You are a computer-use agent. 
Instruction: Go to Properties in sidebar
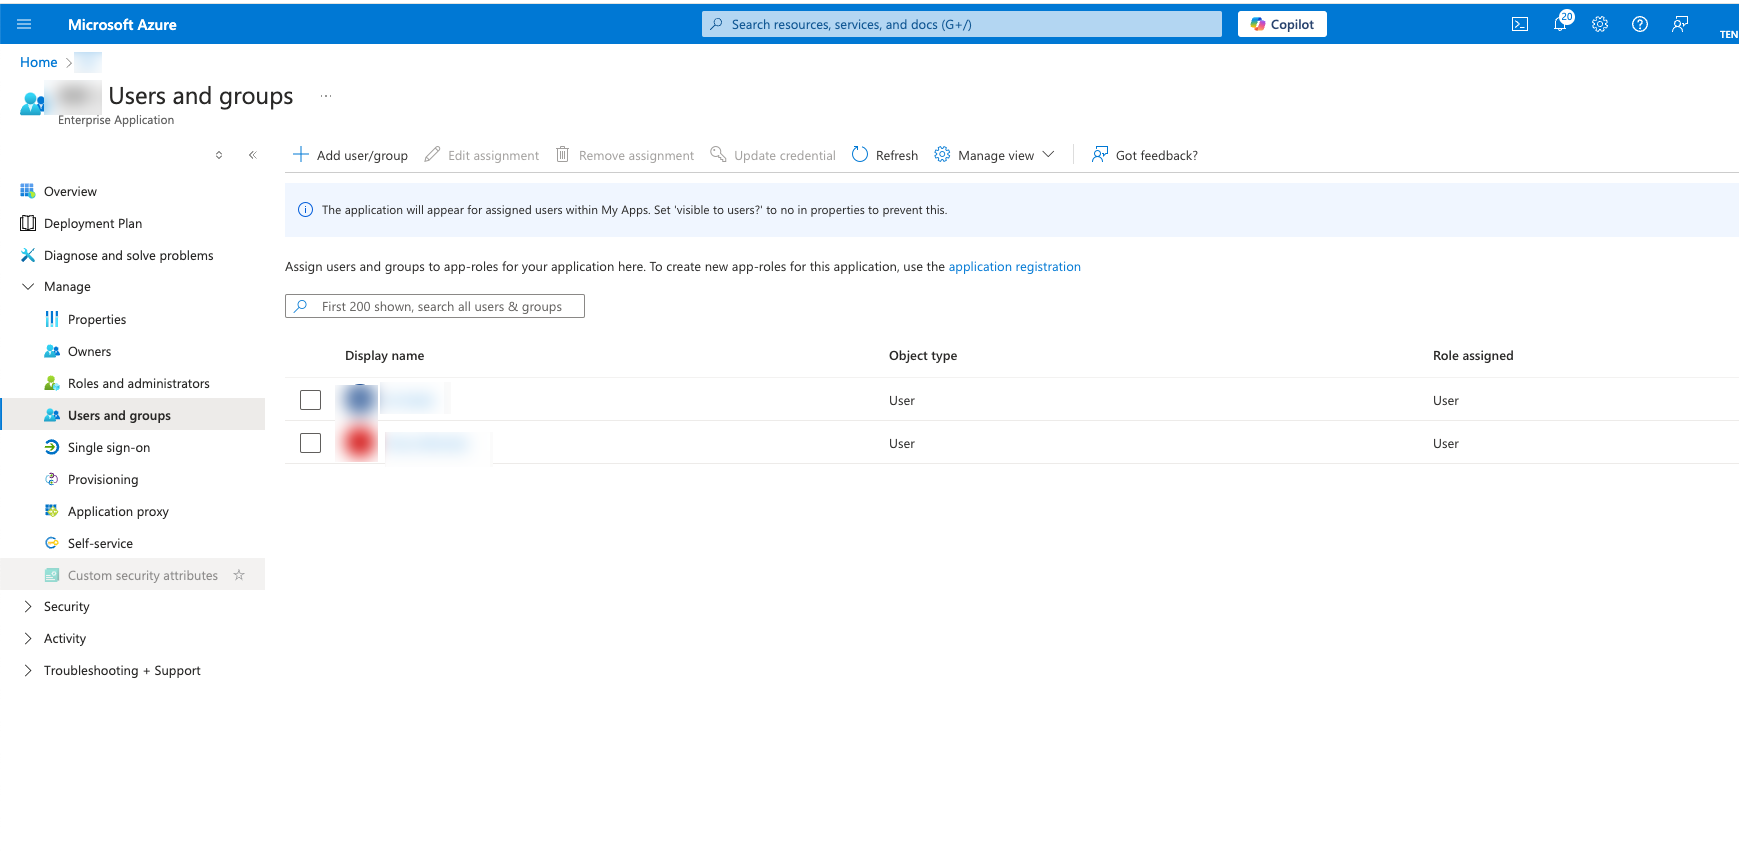click(96, 320)
